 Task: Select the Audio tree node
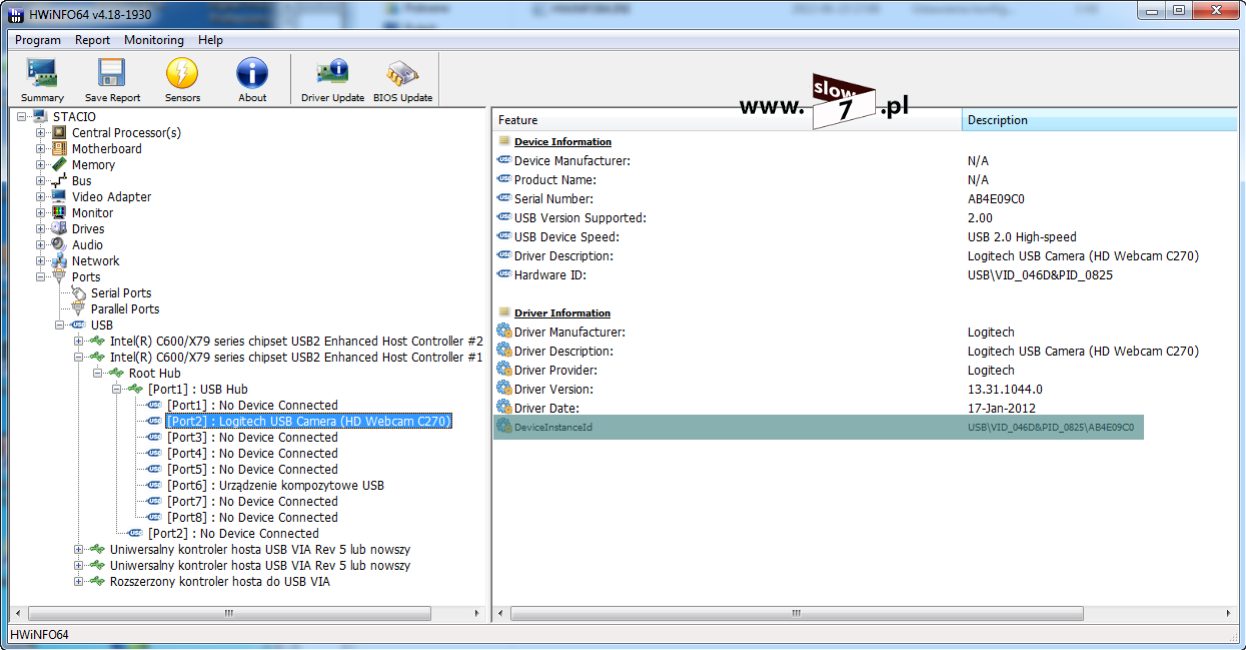click(87, 245)
